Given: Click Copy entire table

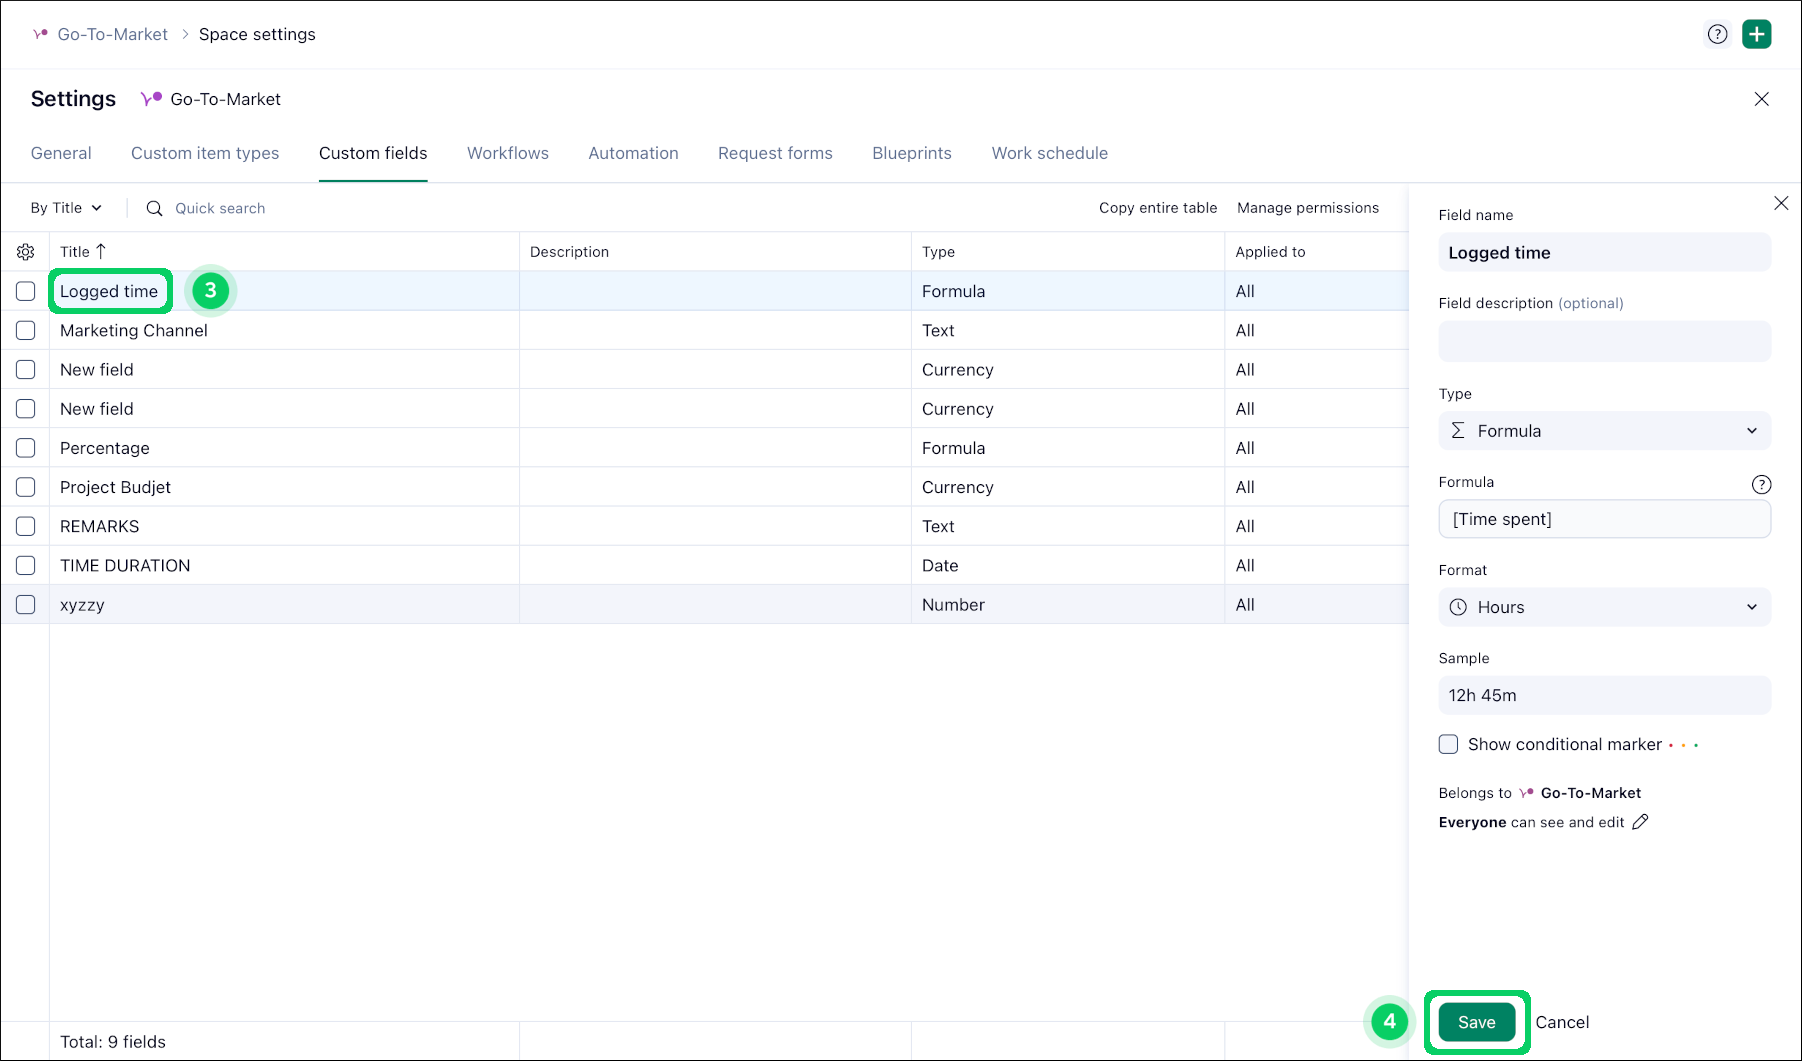Looking at the screenshot, I should click(1157, 208).
